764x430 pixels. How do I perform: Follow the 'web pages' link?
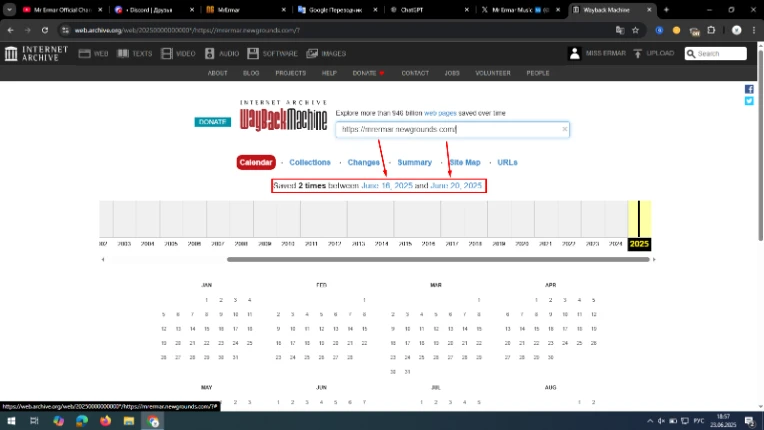tap(440, 113)
